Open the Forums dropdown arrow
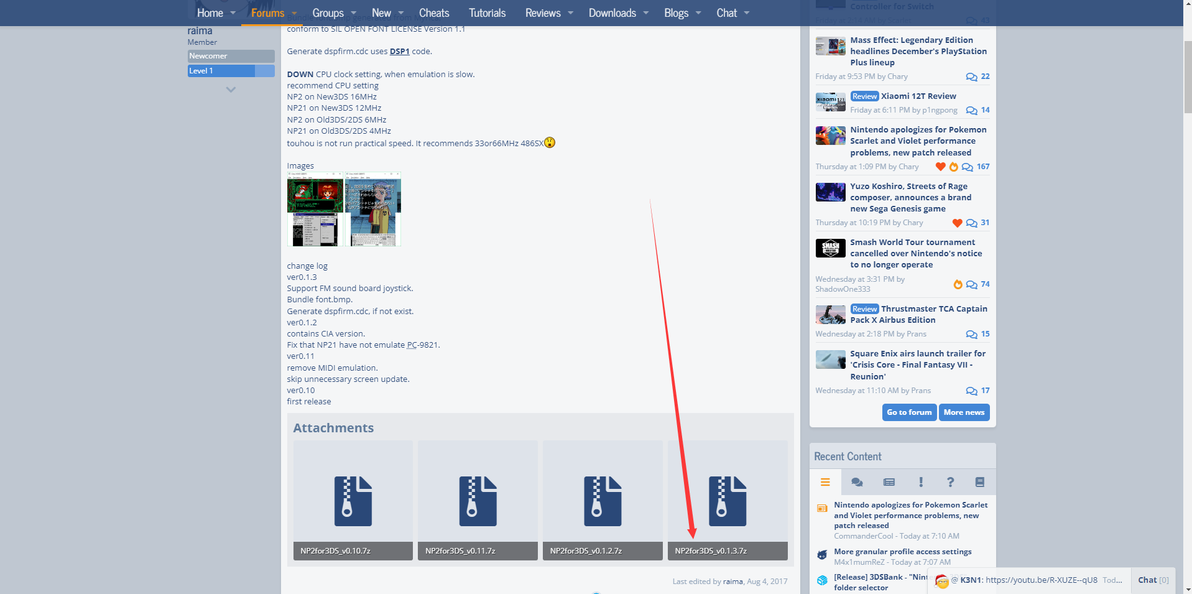 pyautogui.click(x=295, y=13)
